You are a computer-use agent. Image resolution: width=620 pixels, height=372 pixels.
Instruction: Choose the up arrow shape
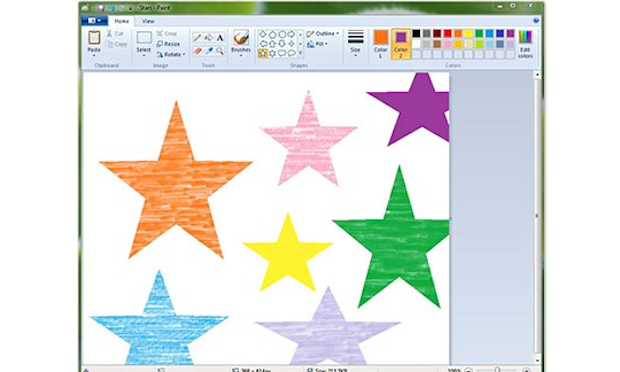click(x=272, y=43)
